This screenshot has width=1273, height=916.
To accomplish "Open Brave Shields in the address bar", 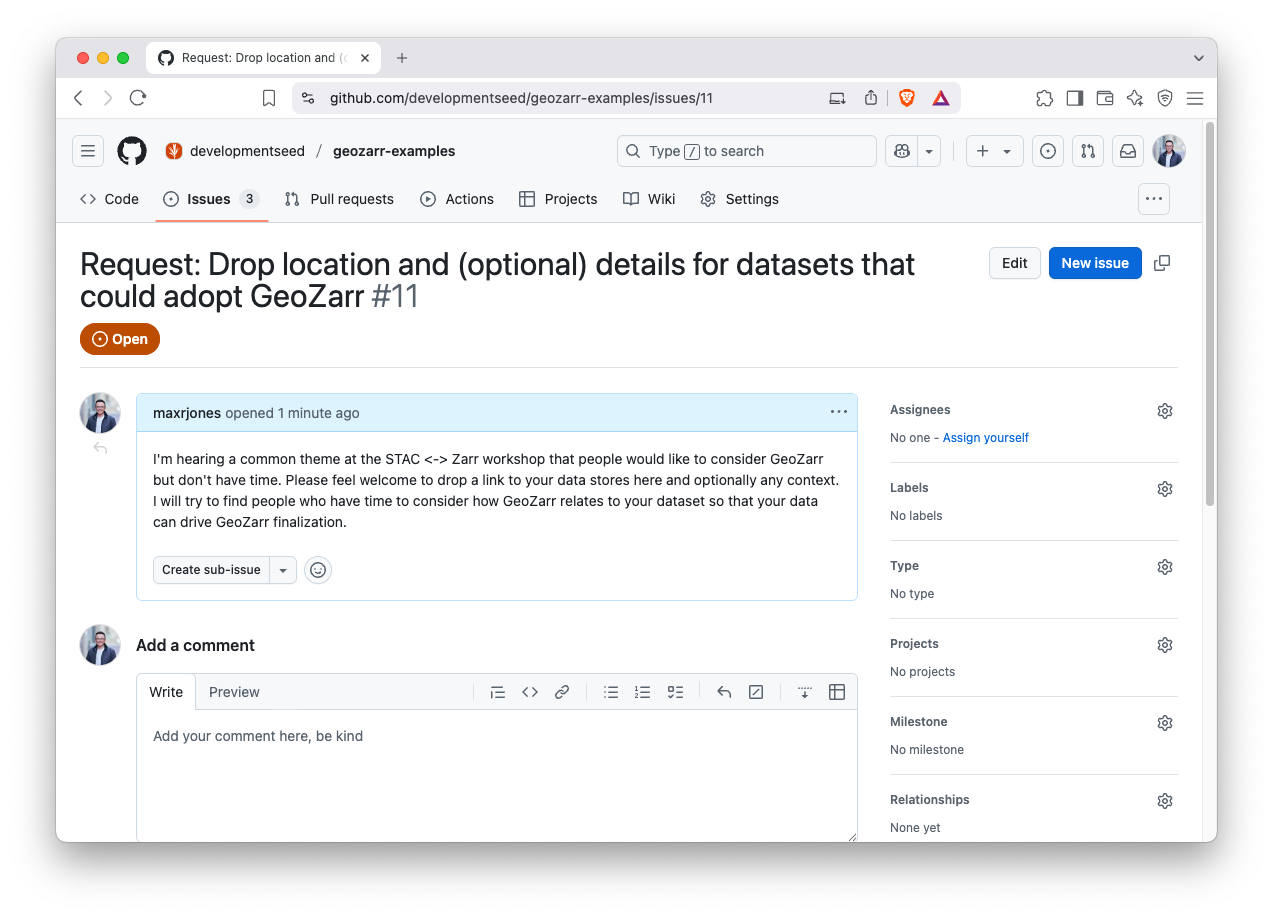I will click(908, 97).
